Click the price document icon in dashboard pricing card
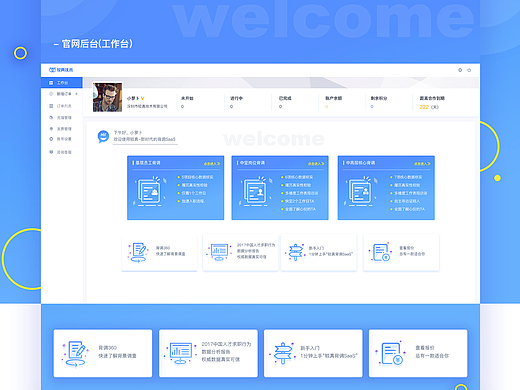This screenshot has height=390, width=520. pos(381,252)
